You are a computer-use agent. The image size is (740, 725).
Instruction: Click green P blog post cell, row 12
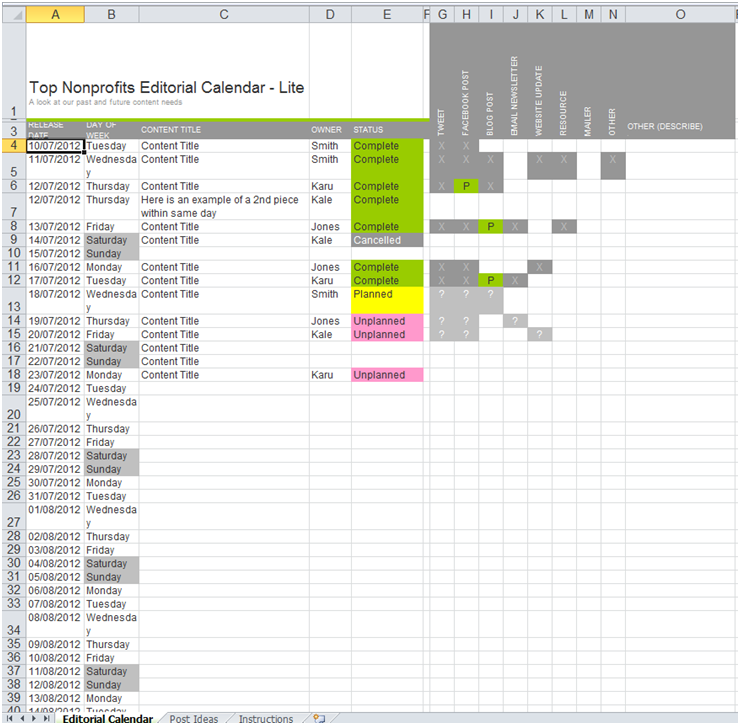point(491,280)
